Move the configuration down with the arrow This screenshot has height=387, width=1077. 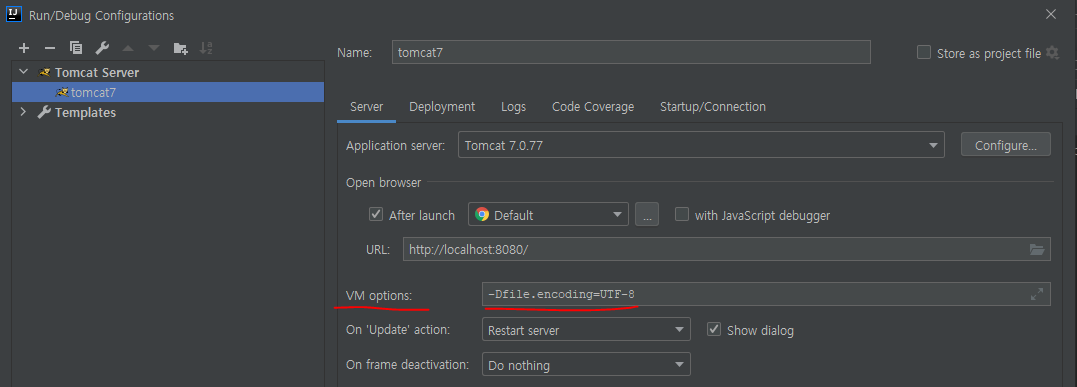tap(154, 48)
